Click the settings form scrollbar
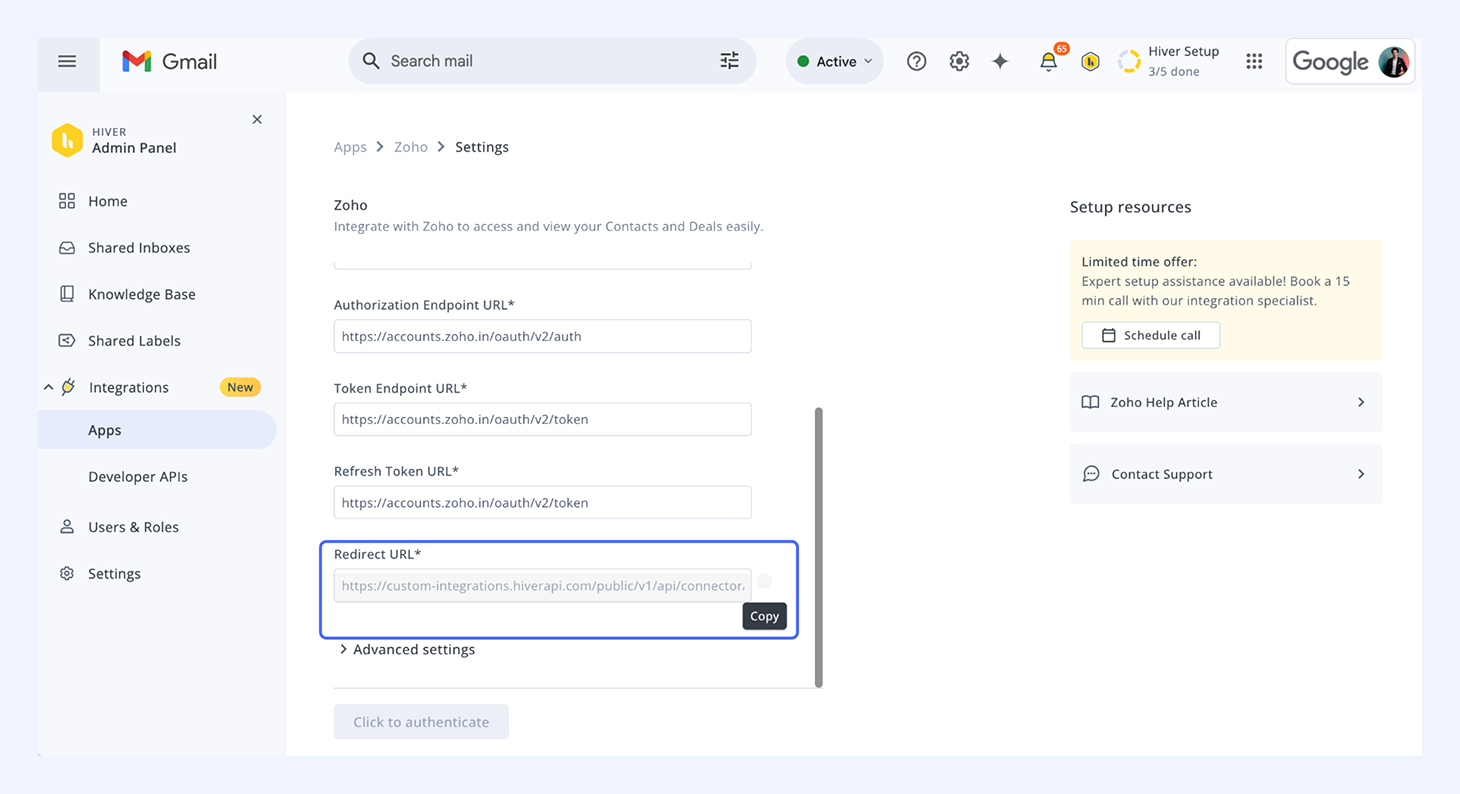Screen dimensions: 1460x794 (x=819, y=547)
